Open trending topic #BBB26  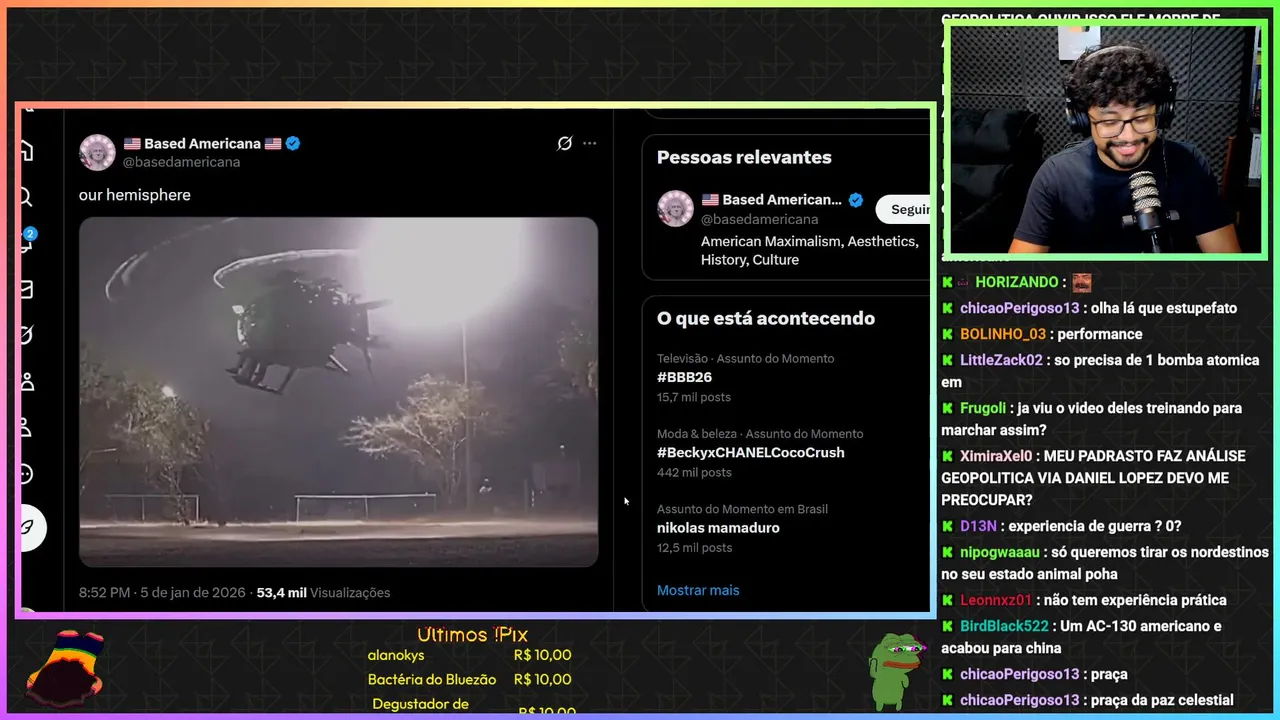685,377
